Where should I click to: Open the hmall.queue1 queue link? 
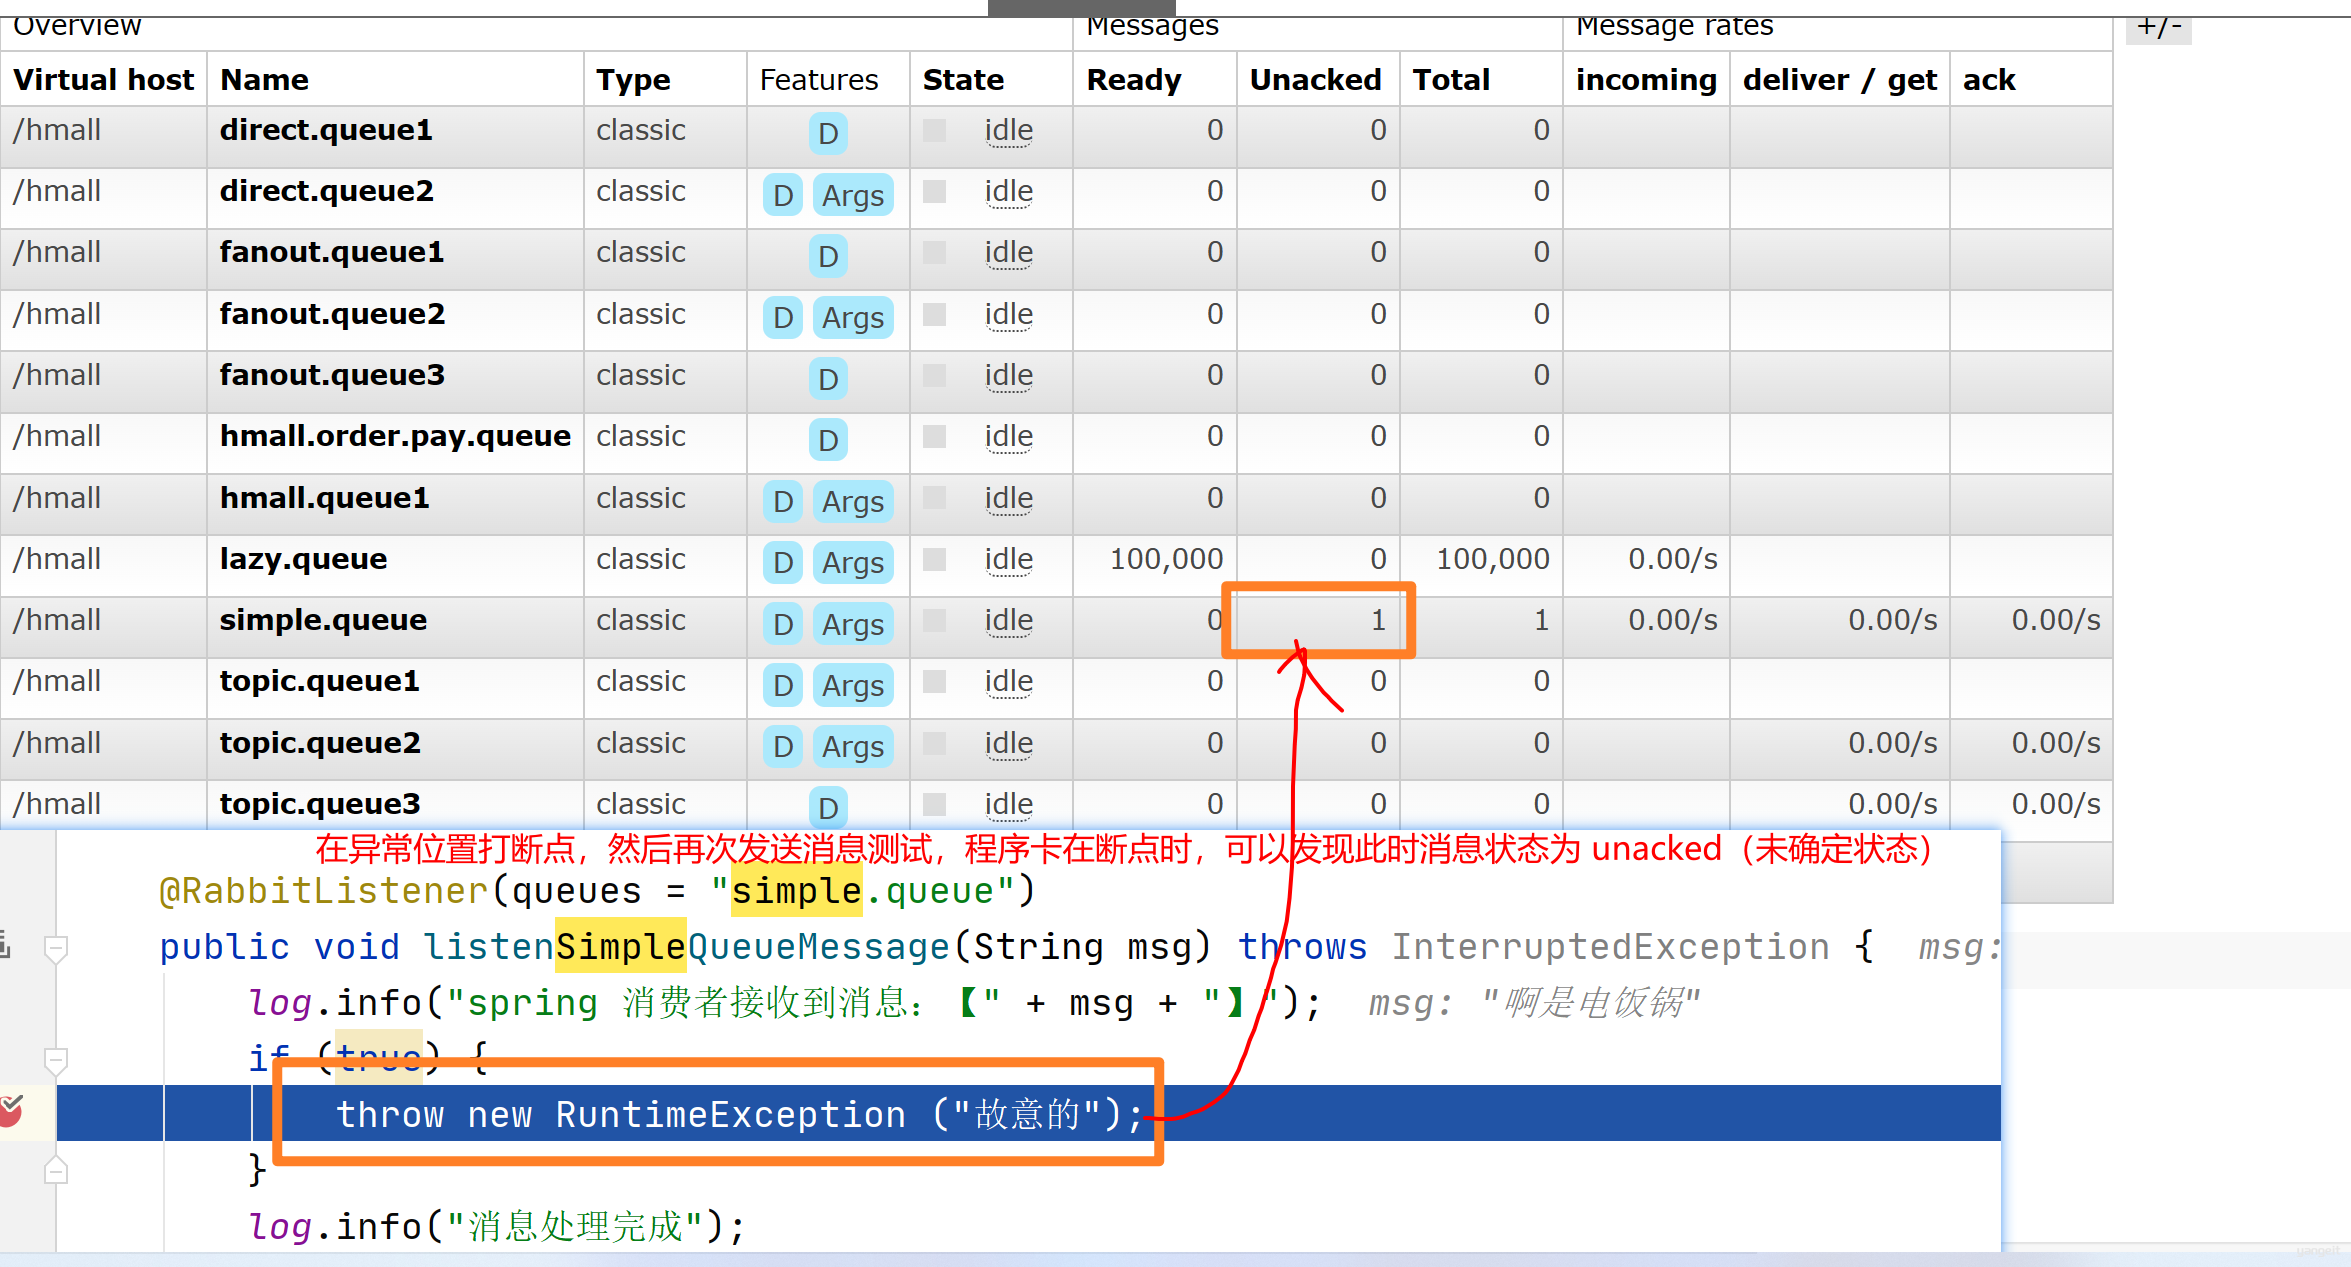click(x=324, y=499)
